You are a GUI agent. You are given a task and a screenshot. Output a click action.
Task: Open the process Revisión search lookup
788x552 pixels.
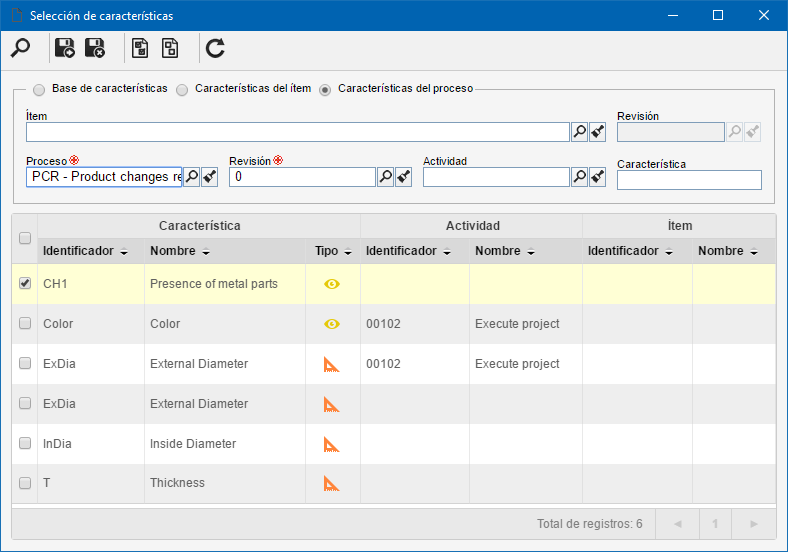coord(385,177)
